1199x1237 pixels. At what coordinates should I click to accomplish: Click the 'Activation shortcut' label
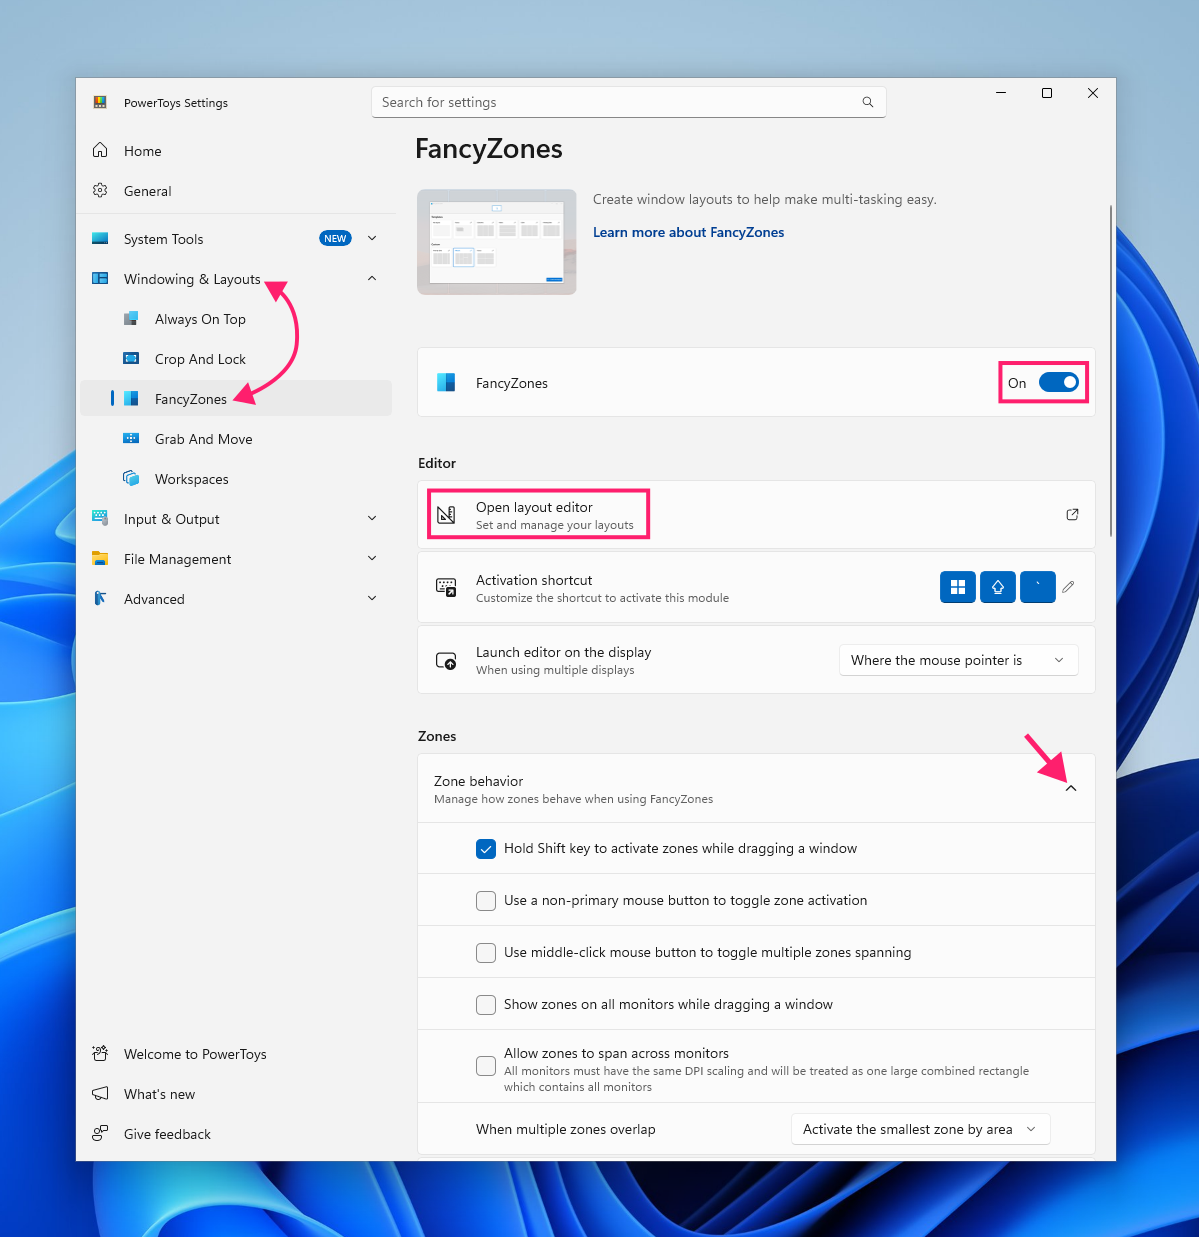pos(534,580)
